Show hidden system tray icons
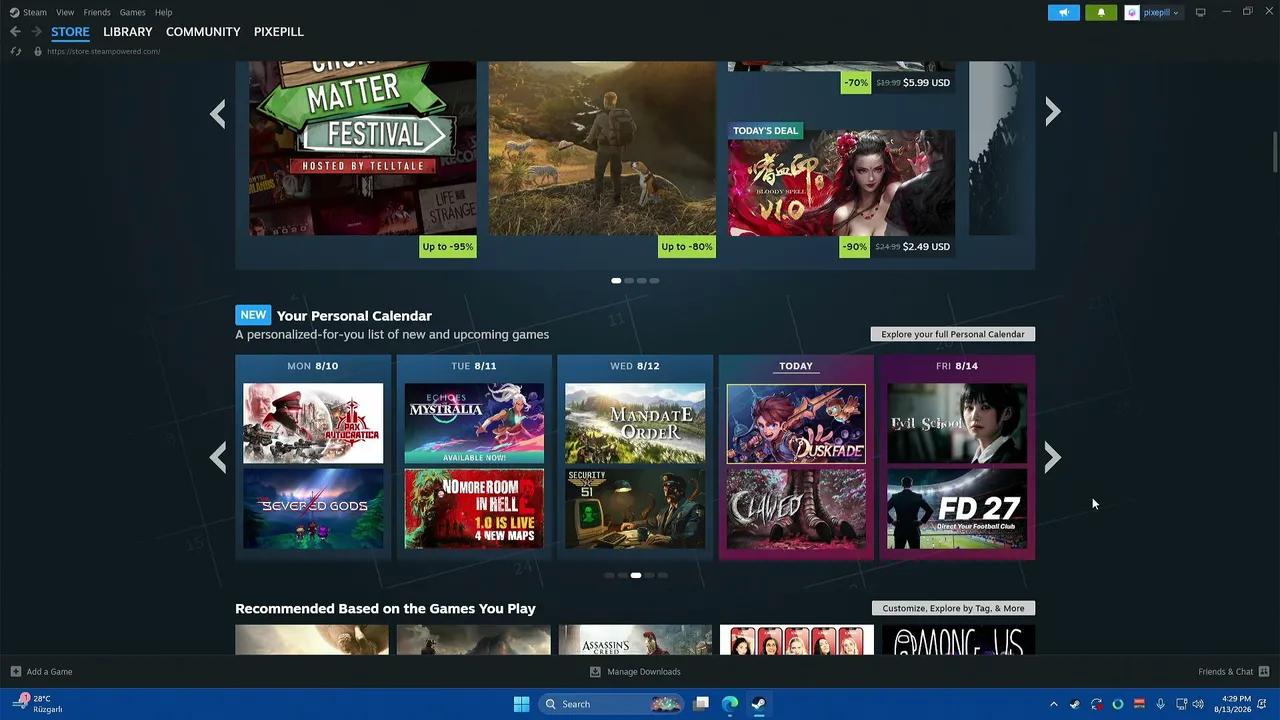1280x720 pixels. [x=1053, y=704]
